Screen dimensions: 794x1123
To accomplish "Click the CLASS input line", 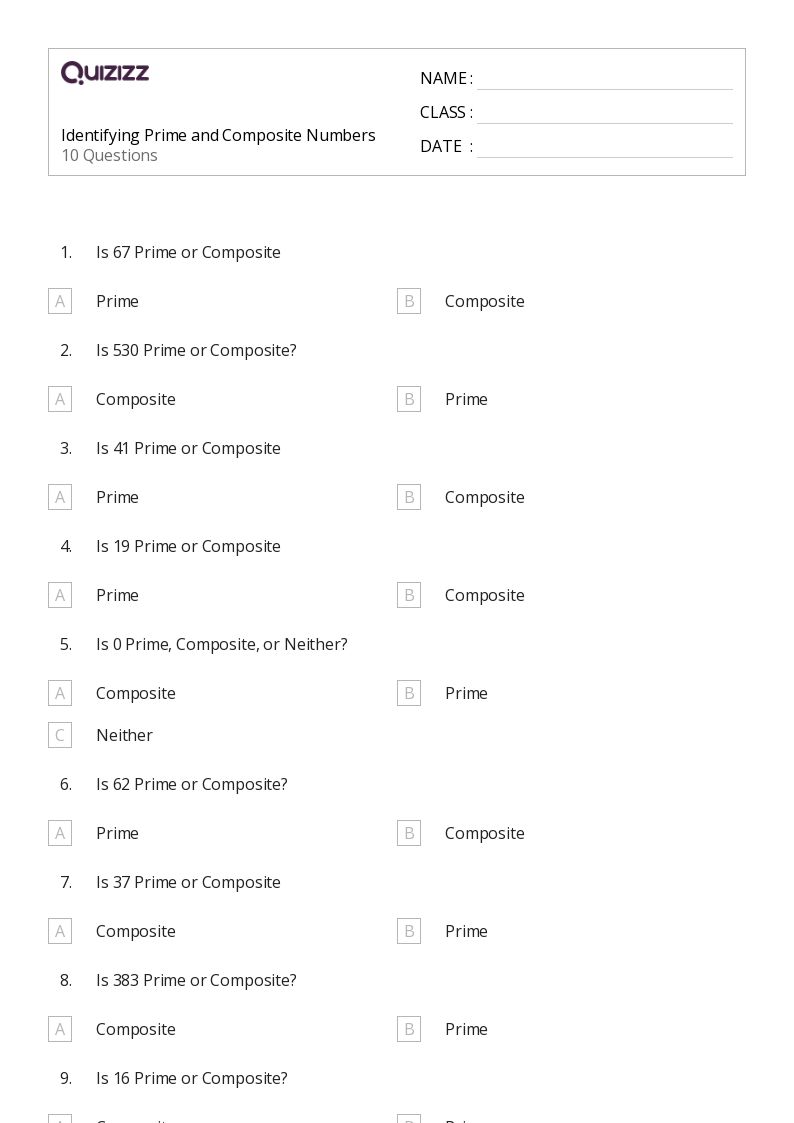I will pyautogui.click(x=604, y=114).
